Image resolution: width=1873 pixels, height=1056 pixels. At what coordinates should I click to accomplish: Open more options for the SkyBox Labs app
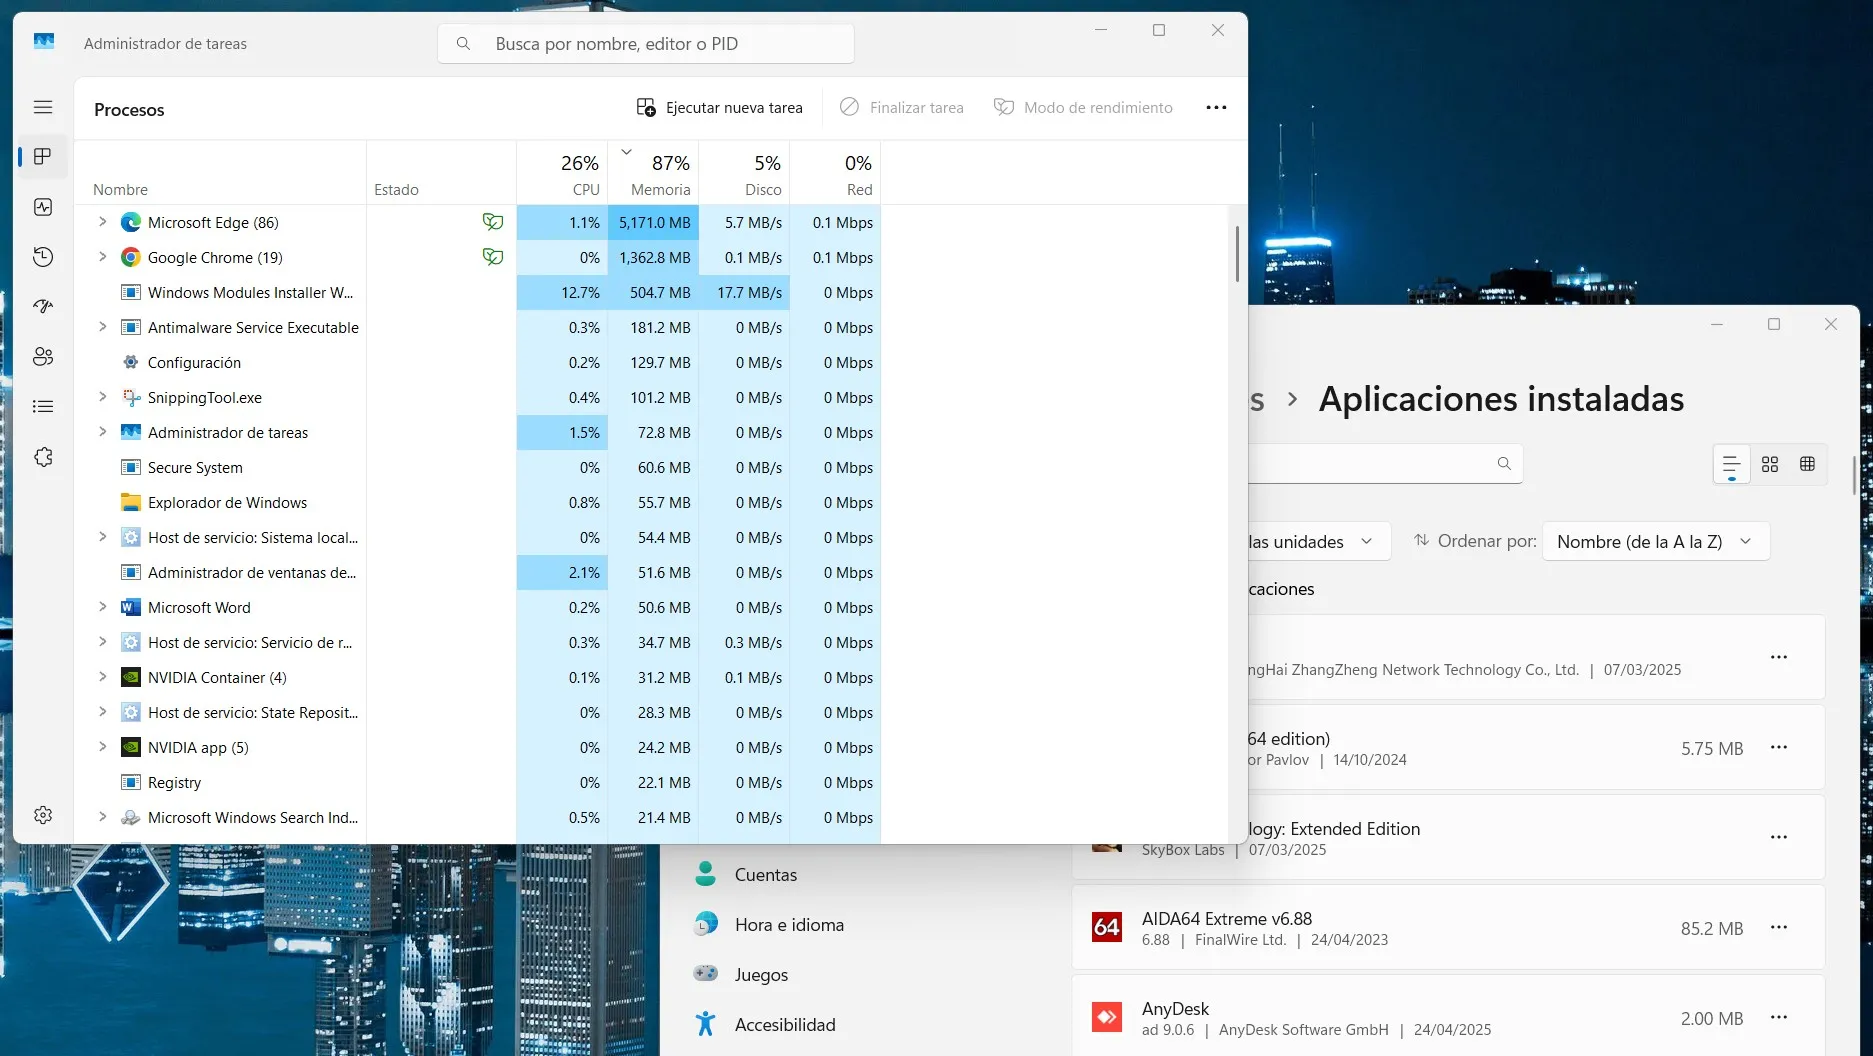coord(1778,837)
